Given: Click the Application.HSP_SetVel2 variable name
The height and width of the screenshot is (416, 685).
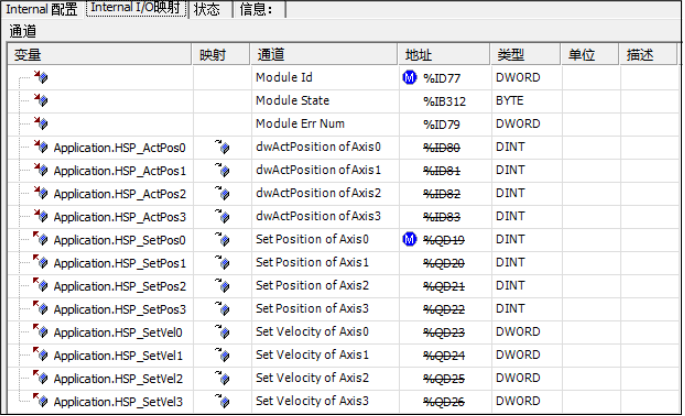Looking at the screenshot, I should (118, 379).
